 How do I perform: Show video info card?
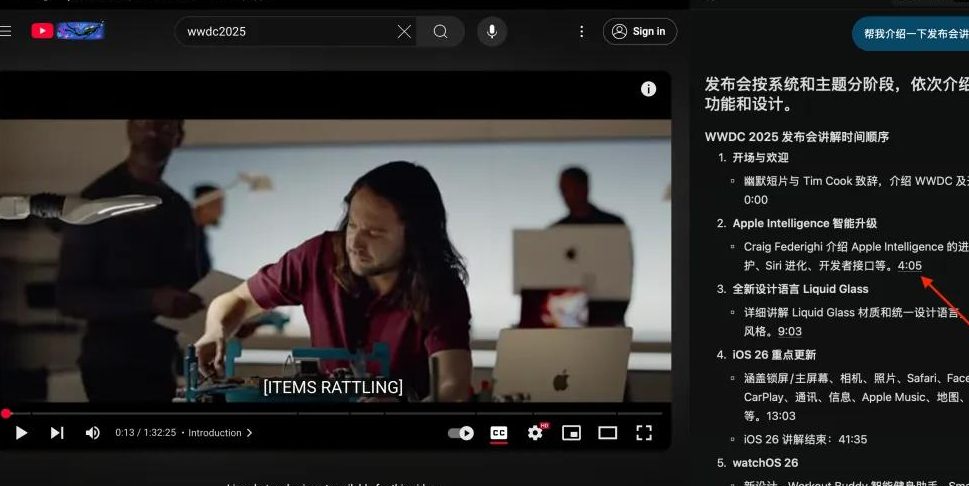648,89
